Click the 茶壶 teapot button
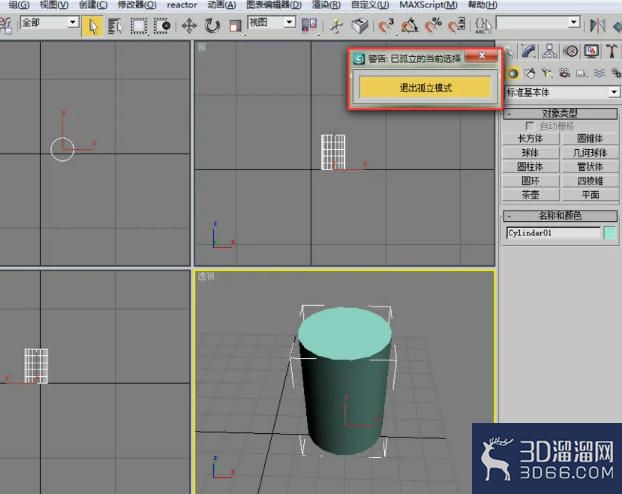The width and height of the screenshot is (622, 494). (x=531, y=195)
